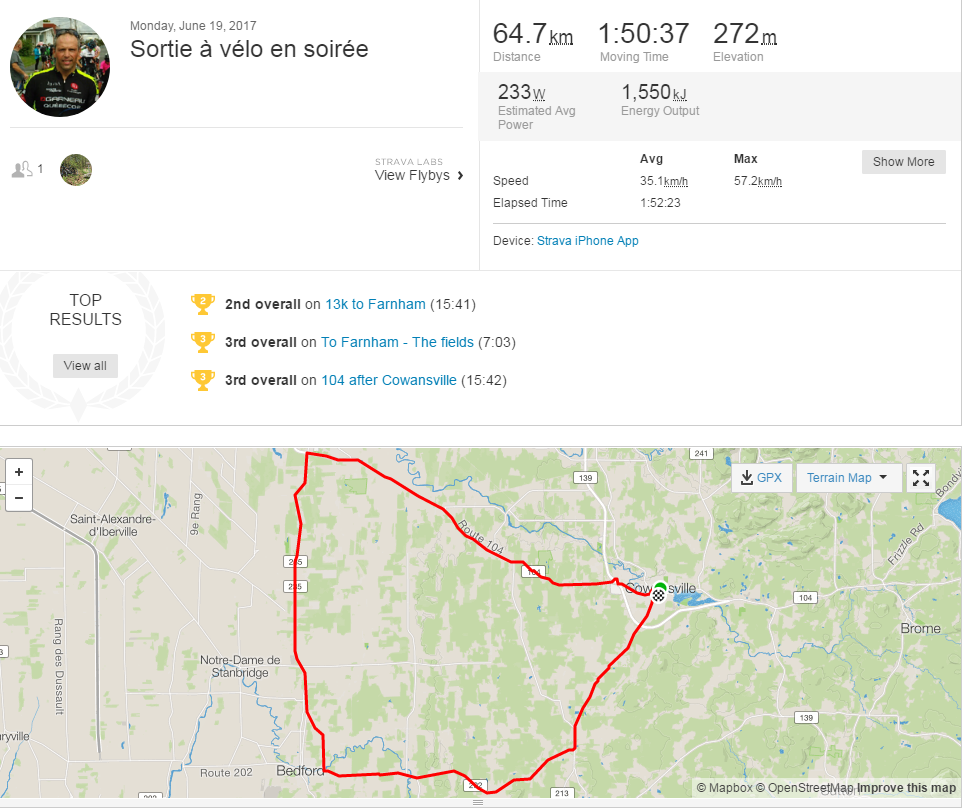
Task: Click the finish flag marker in Cowansville
Action: click(x=658, y=594)
